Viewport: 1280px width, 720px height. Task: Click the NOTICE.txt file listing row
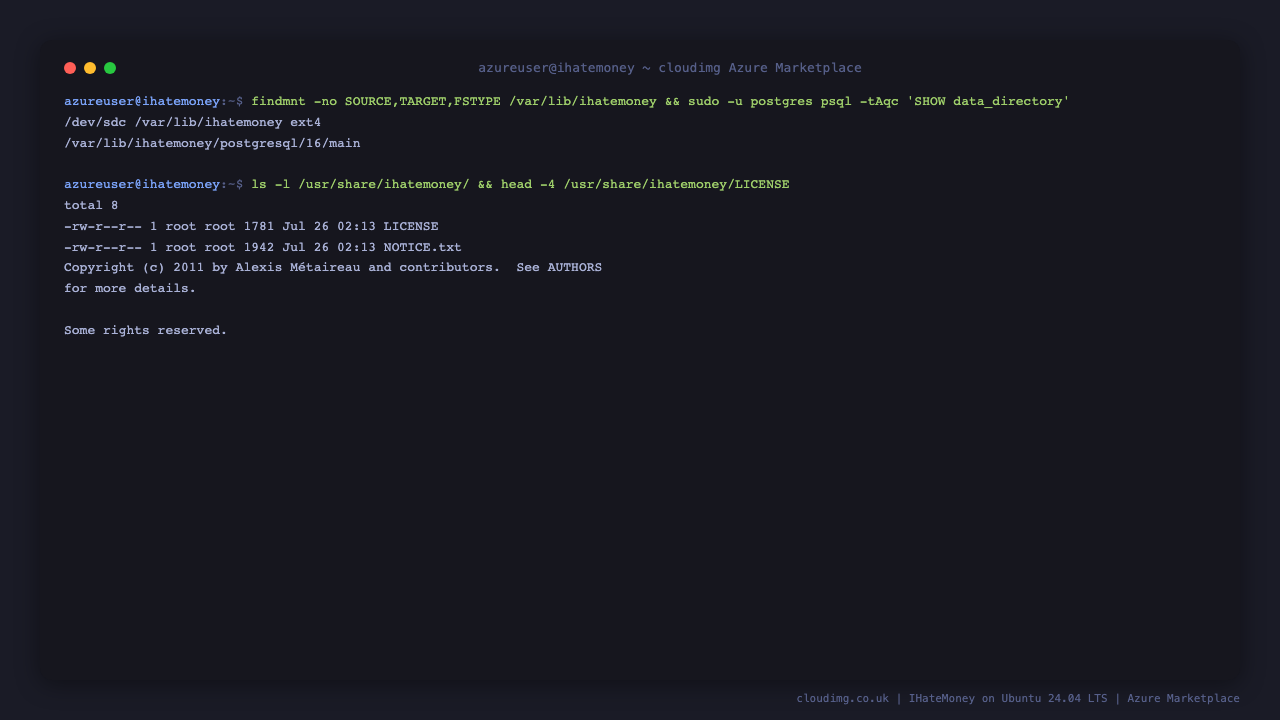pos(263,247)
